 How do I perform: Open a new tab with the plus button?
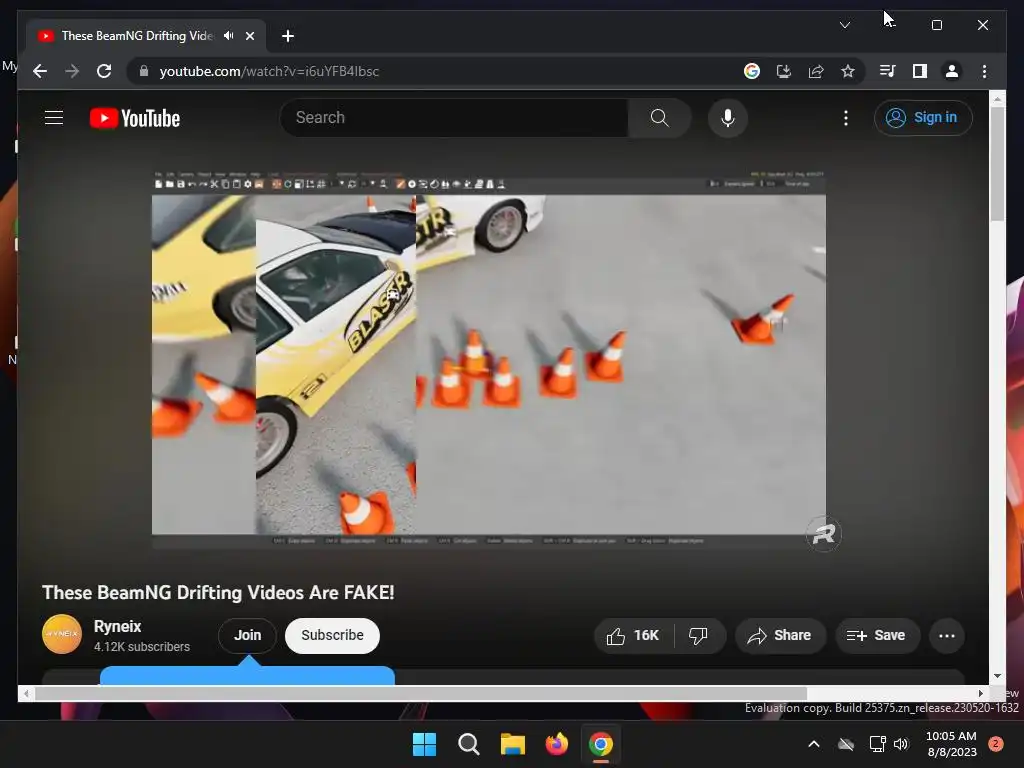288,36
